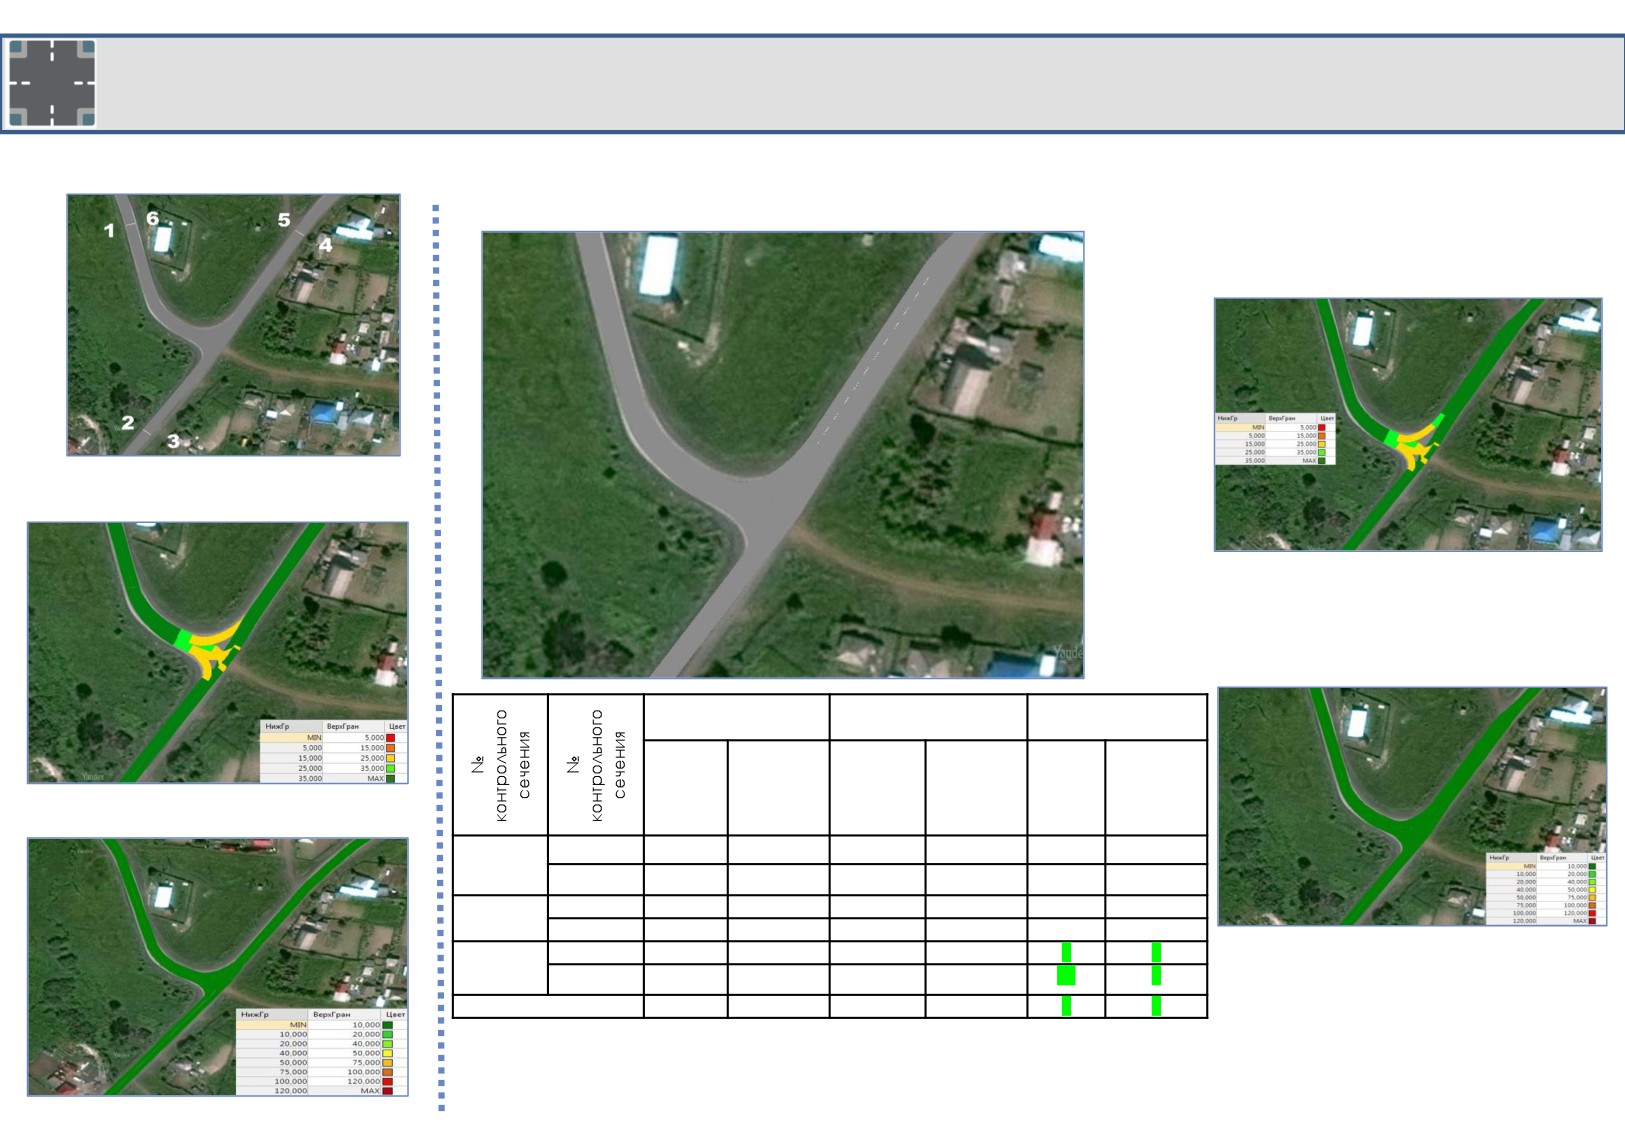Select MIN row in the top-right map legend
Viewport: 1625px width, 1125px height.
click(x=1275, y=427)
